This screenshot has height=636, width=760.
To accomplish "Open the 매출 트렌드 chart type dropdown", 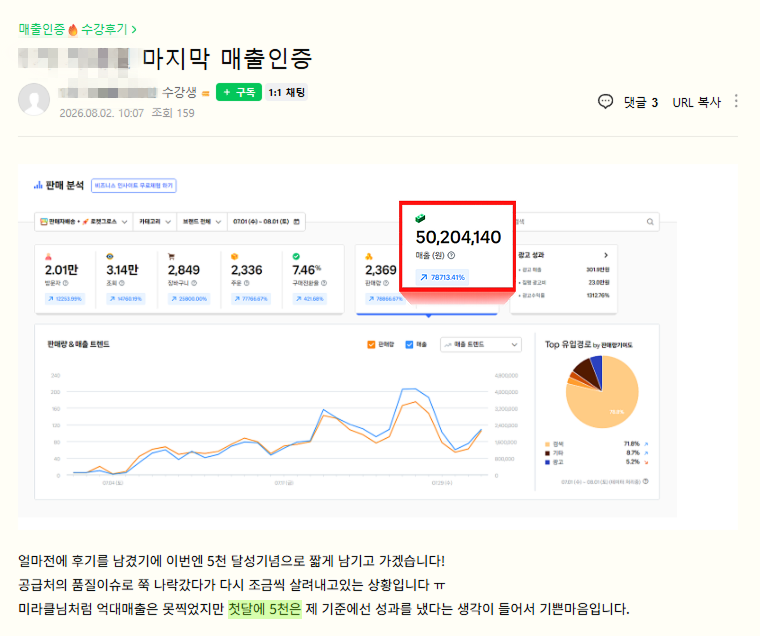I will pyautogui.click(x=481, y=344).
